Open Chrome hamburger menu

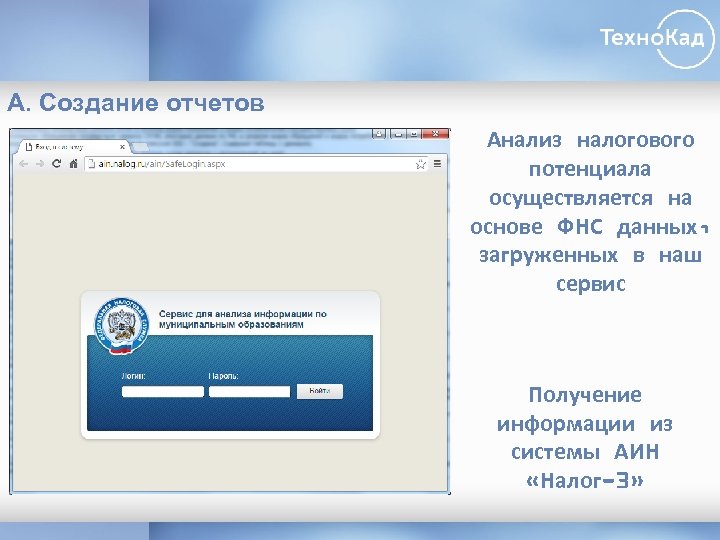(x=438, y=163)
